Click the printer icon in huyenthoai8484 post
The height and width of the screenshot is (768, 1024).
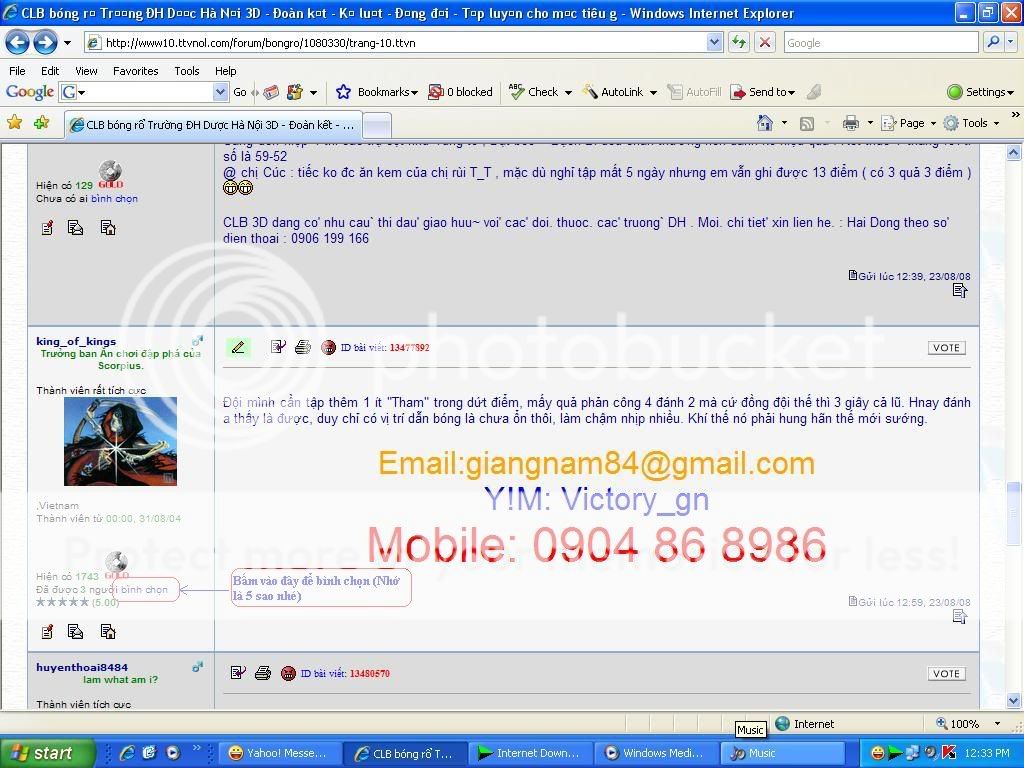(263, 673)
